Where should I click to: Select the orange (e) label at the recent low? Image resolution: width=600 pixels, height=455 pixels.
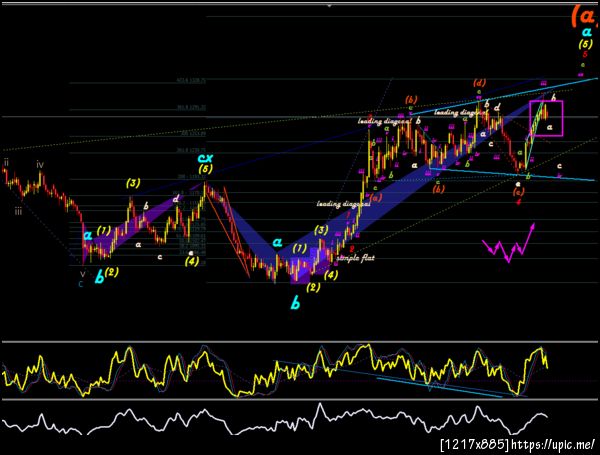tap(519, 192)
